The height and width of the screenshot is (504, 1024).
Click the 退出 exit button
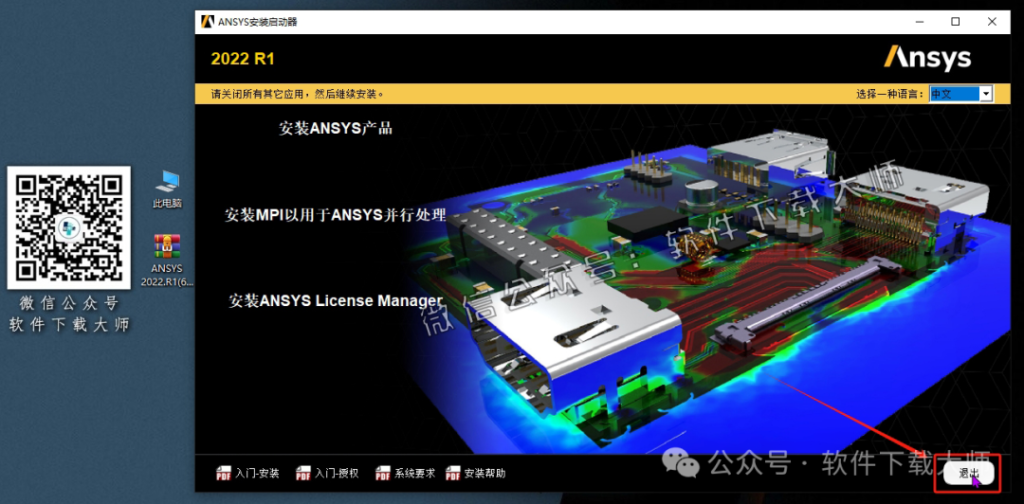(x=968, y=474)
